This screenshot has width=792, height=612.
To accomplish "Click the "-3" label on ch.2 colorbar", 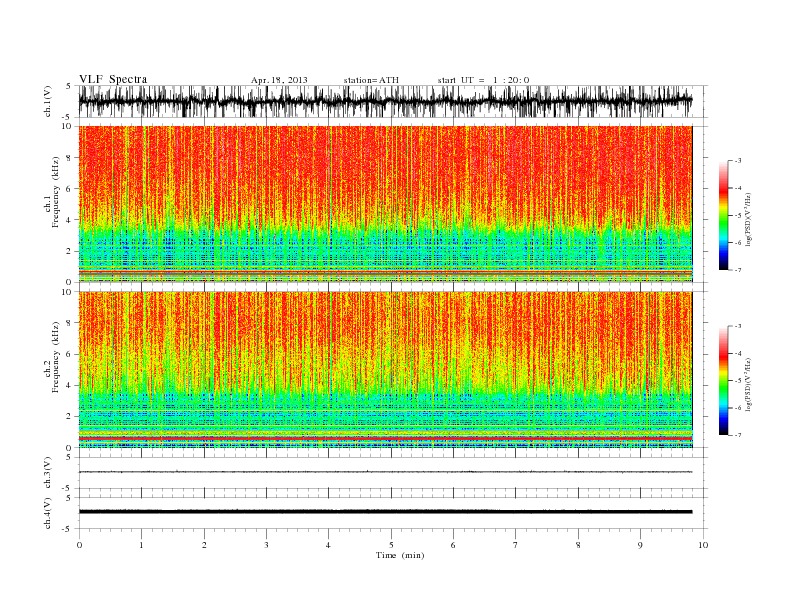I will [x=738, y=326].
